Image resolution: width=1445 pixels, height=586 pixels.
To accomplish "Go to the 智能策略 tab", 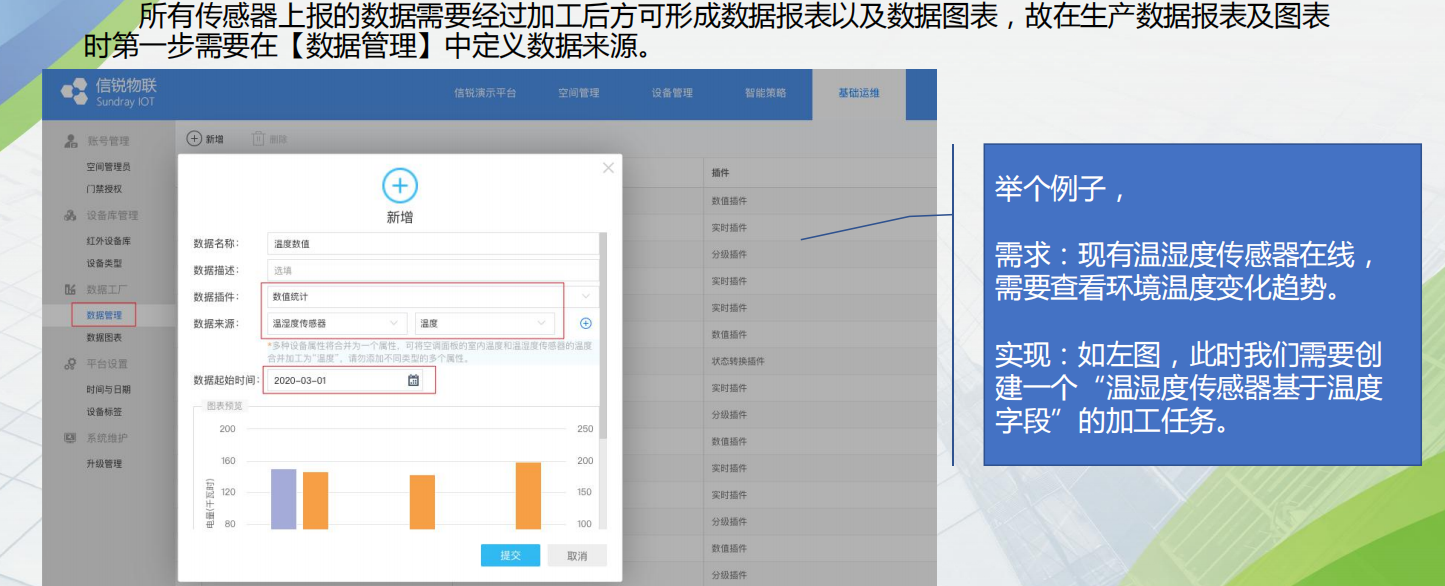I will click(x=765, y=93).
